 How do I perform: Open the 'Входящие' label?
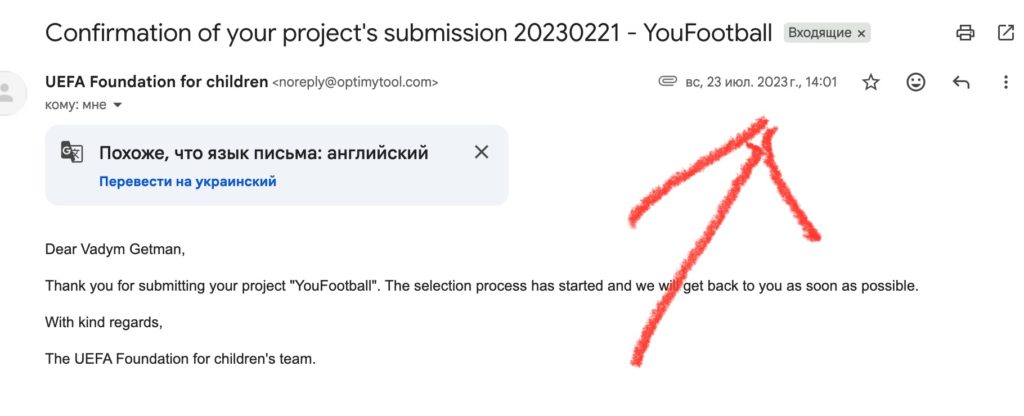[x=820, y=33]
